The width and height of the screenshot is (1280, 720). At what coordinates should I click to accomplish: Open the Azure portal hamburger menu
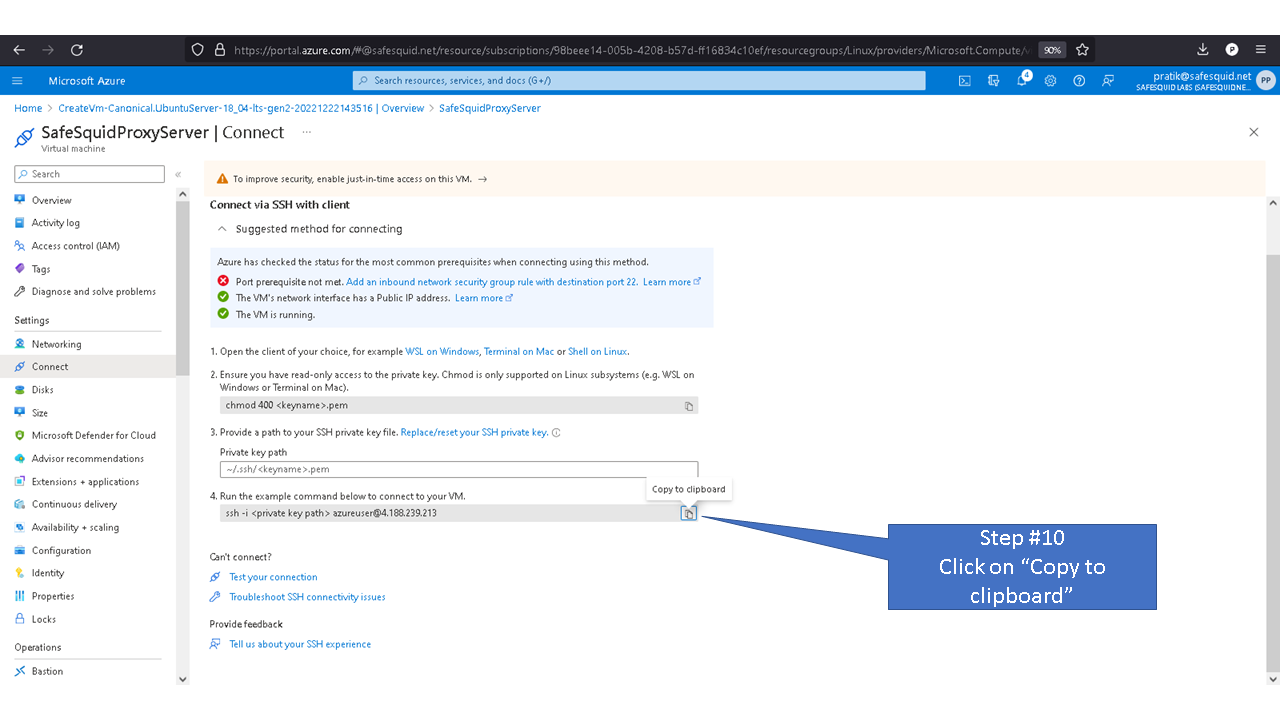[x=17, y=81]
